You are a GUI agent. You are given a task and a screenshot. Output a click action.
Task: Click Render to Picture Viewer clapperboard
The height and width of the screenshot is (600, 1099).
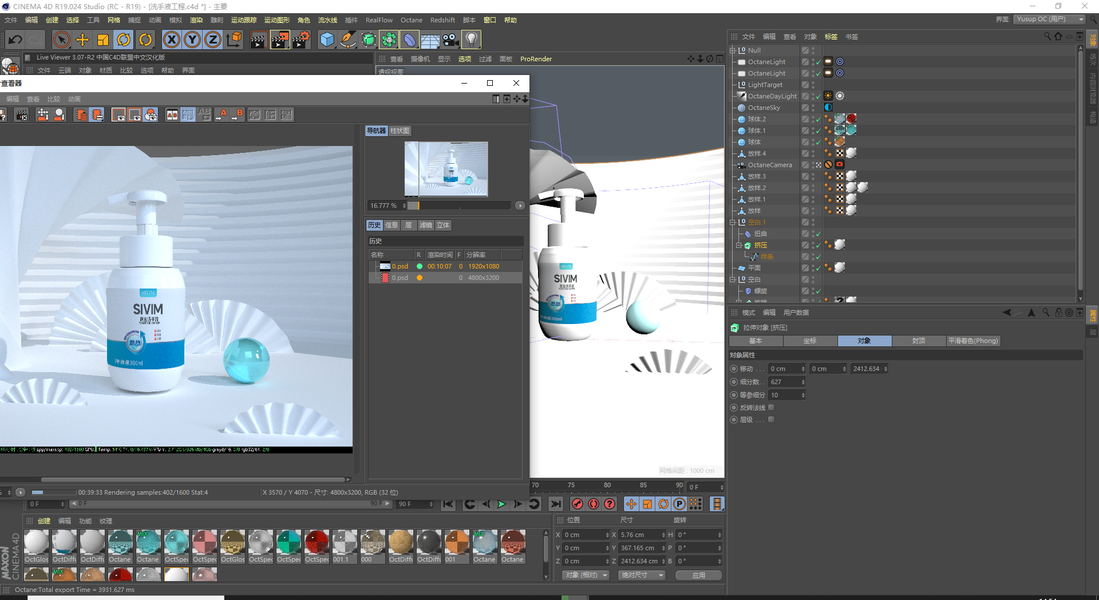(x=280, y=40)
